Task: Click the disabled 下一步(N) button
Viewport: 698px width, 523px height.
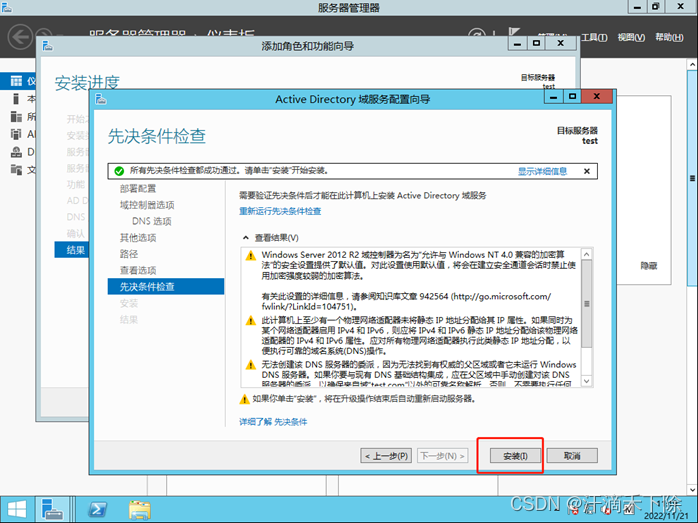Action: pos(442,455)
